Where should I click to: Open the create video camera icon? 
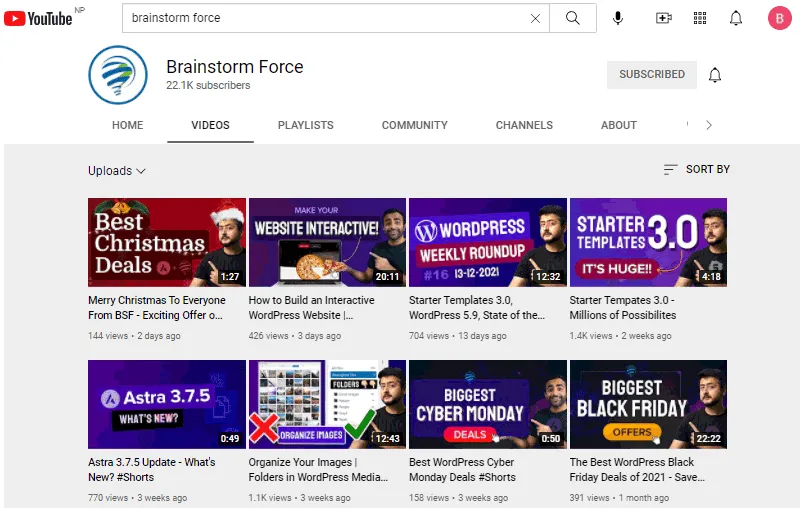pos(663,18)
